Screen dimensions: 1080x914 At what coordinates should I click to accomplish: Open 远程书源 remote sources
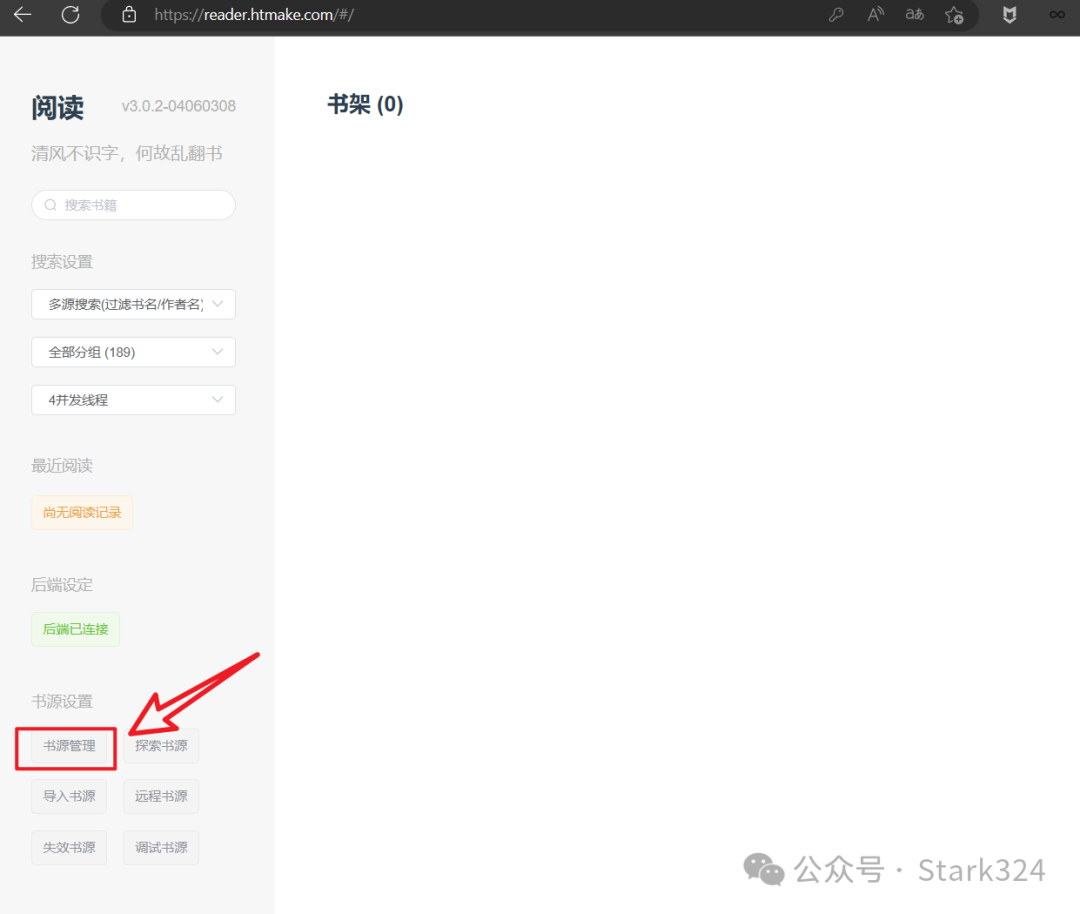(161, 796)
